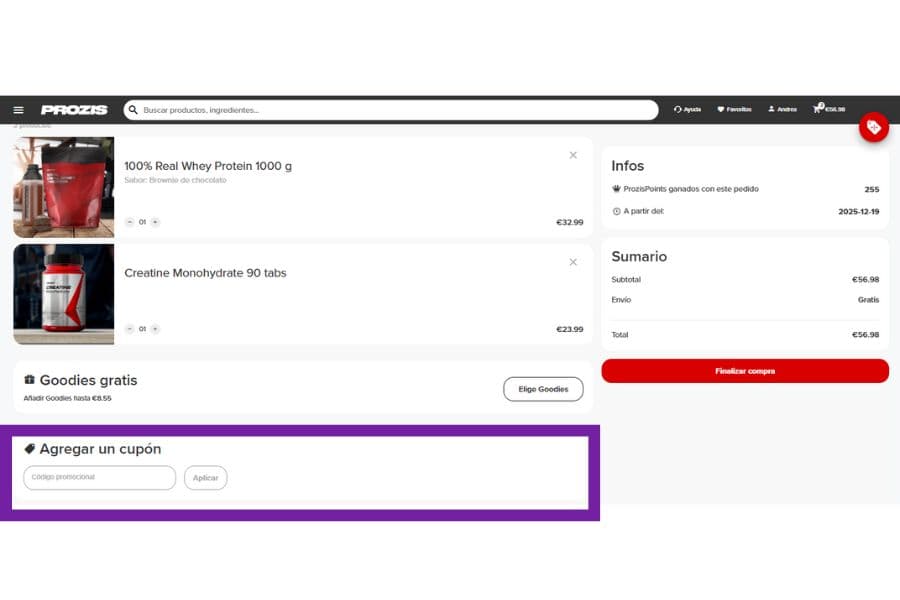Open the Creatine Monohydrate product image
The width and height of the screenshot is (900, 600).
[64, 294]
